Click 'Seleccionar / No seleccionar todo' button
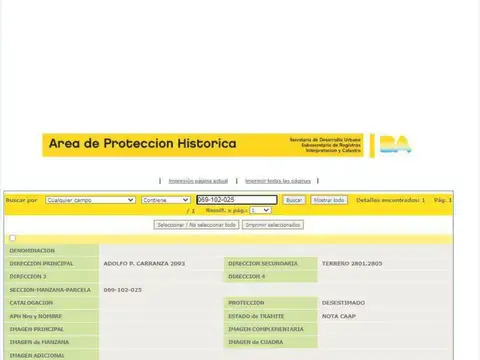480x360 pixels. (196, 225)
